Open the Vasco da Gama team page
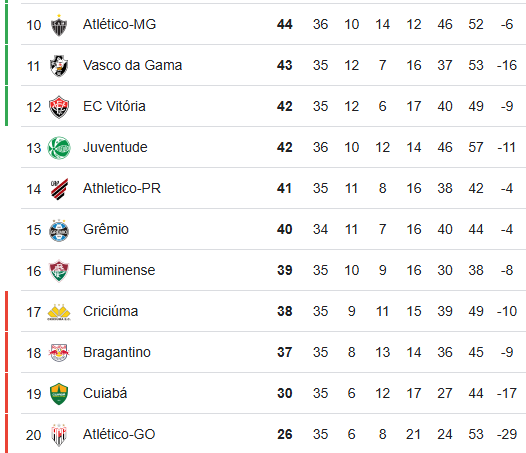This screenshot has height=453, width=526. pyautogui.click(x=133, y=65)
